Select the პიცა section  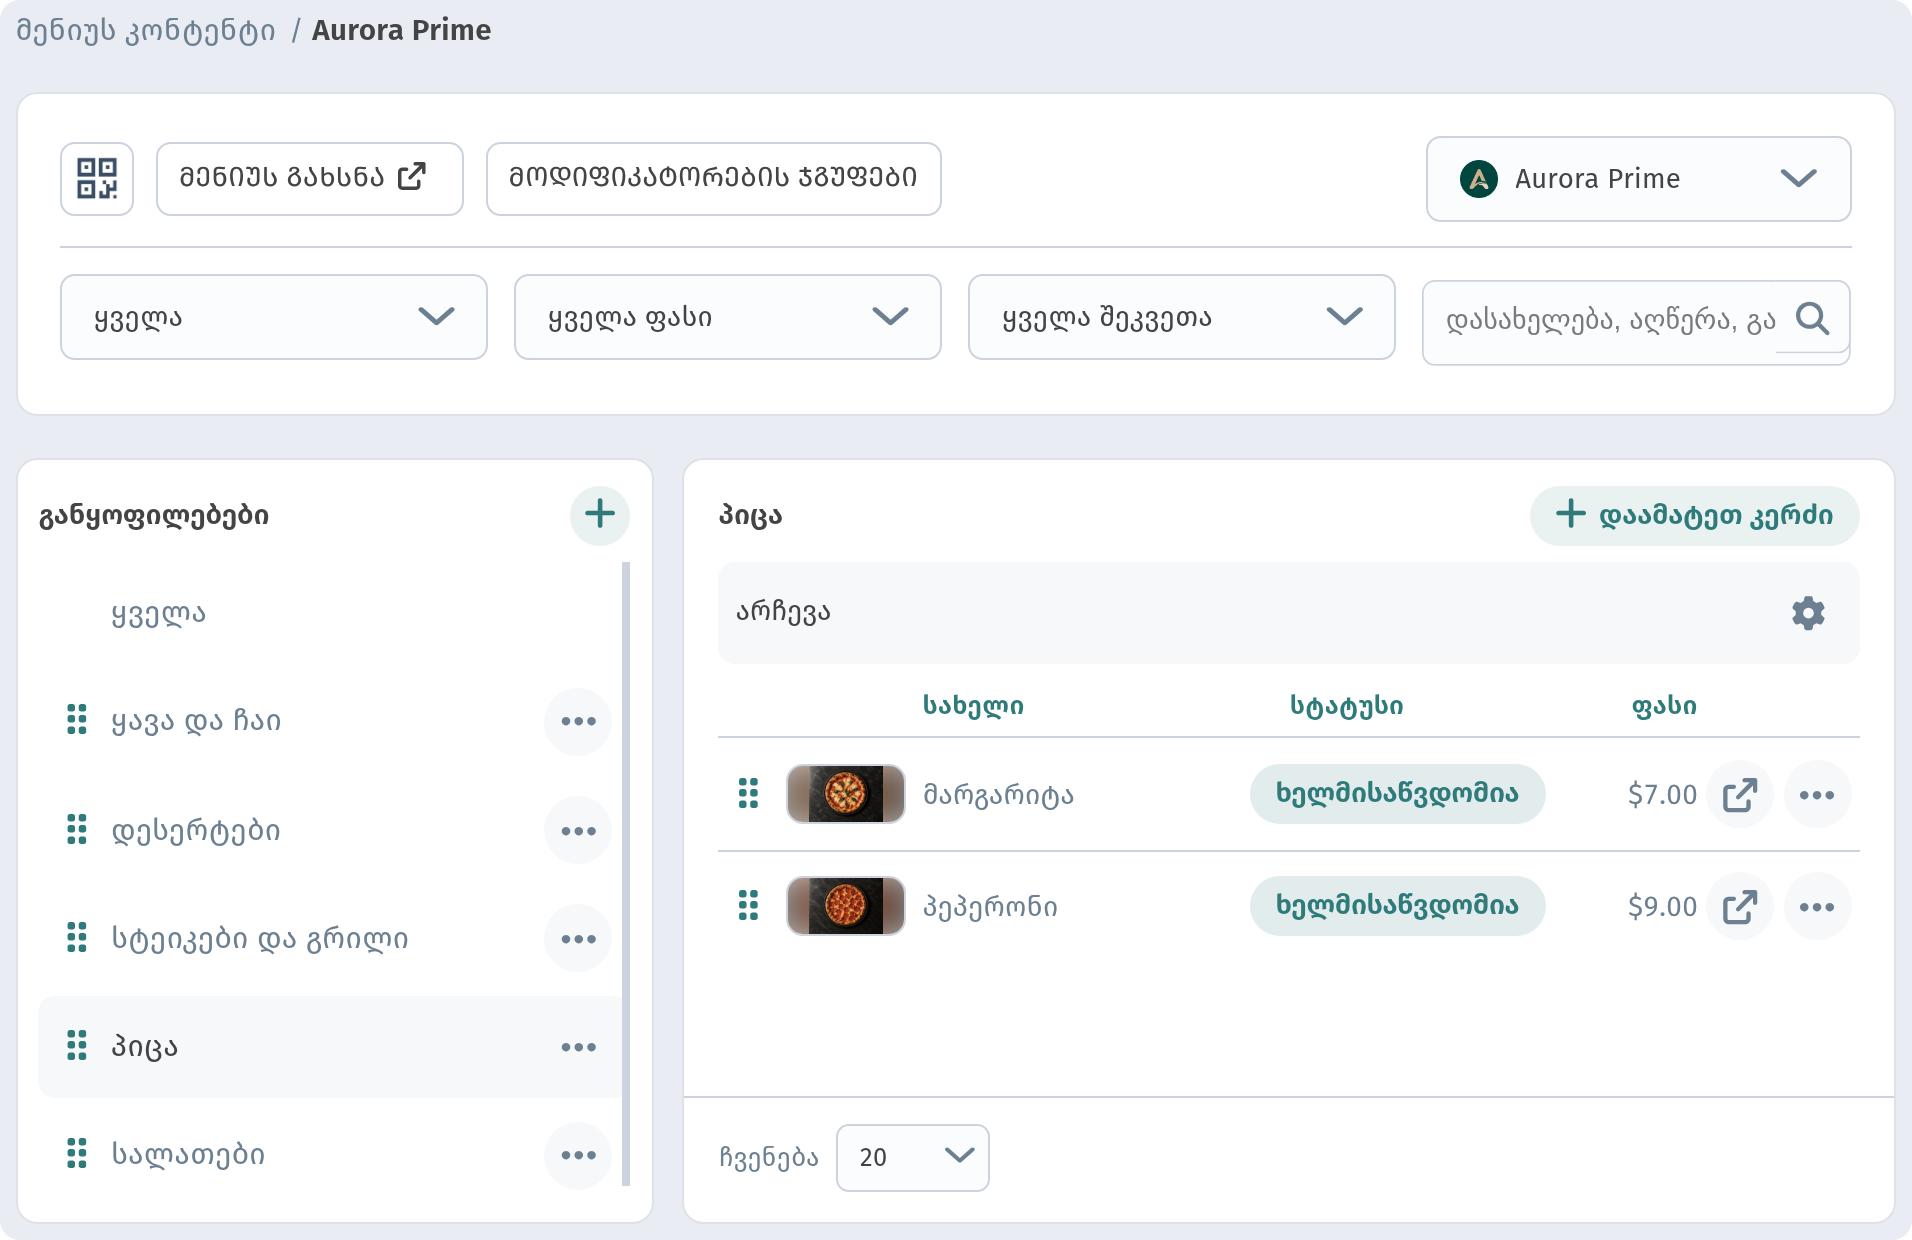[330, 1047]
